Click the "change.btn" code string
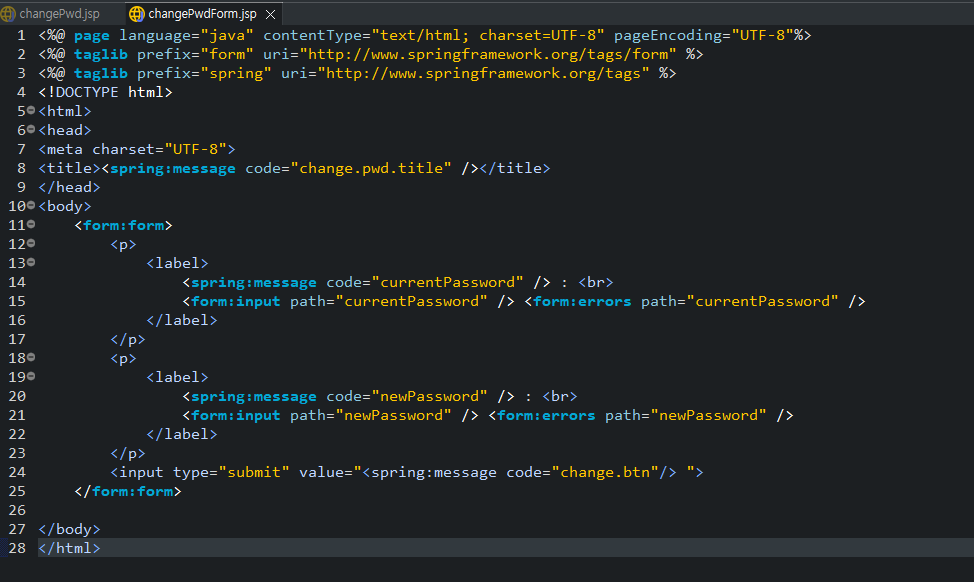 tap(605, 472)
